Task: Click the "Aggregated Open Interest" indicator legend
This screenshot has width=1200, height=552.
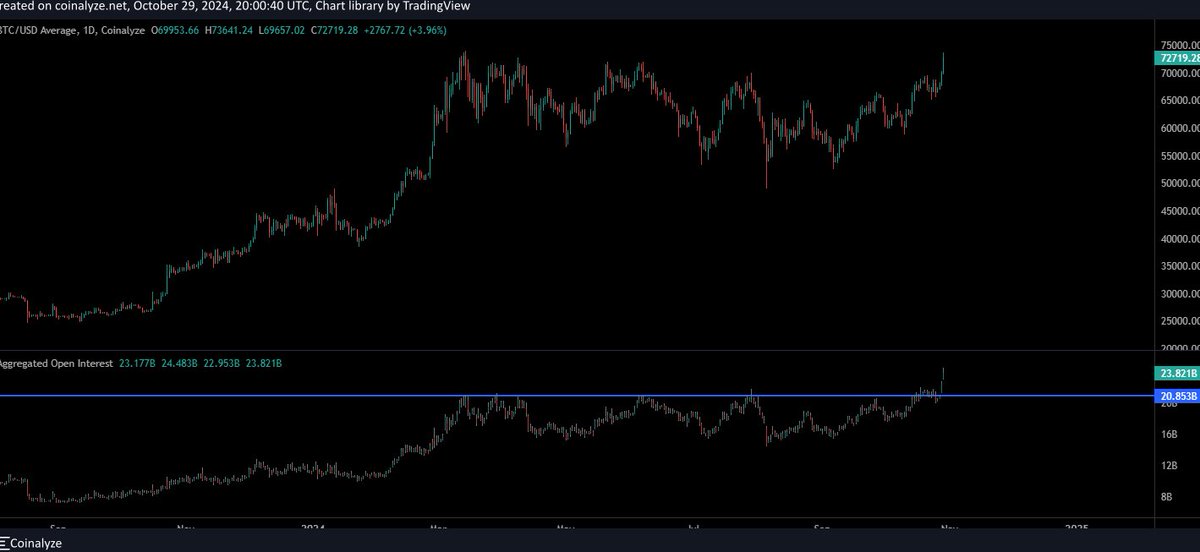Action: (56, 363)
